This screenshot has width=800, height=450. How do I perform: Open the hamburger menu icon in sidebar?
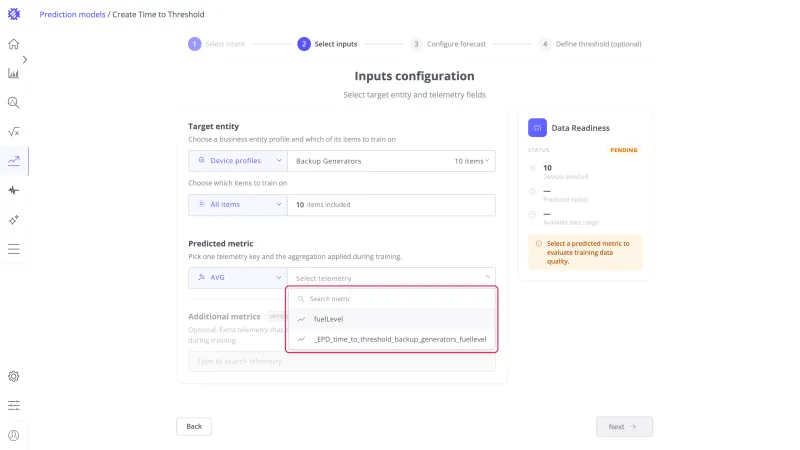coord(14,249)
